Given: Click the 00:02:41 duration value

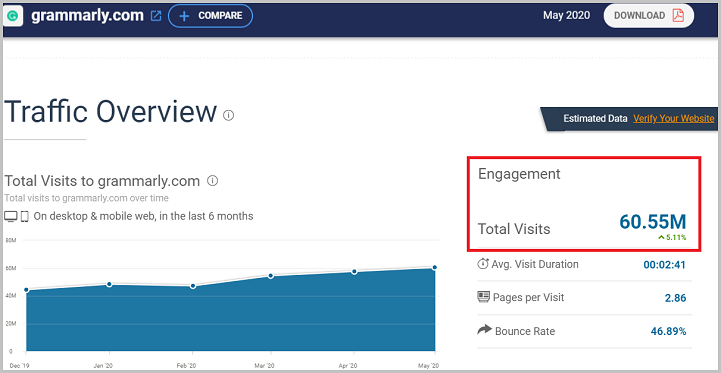Looking at the screenshot, I should [x=664, y=265].
